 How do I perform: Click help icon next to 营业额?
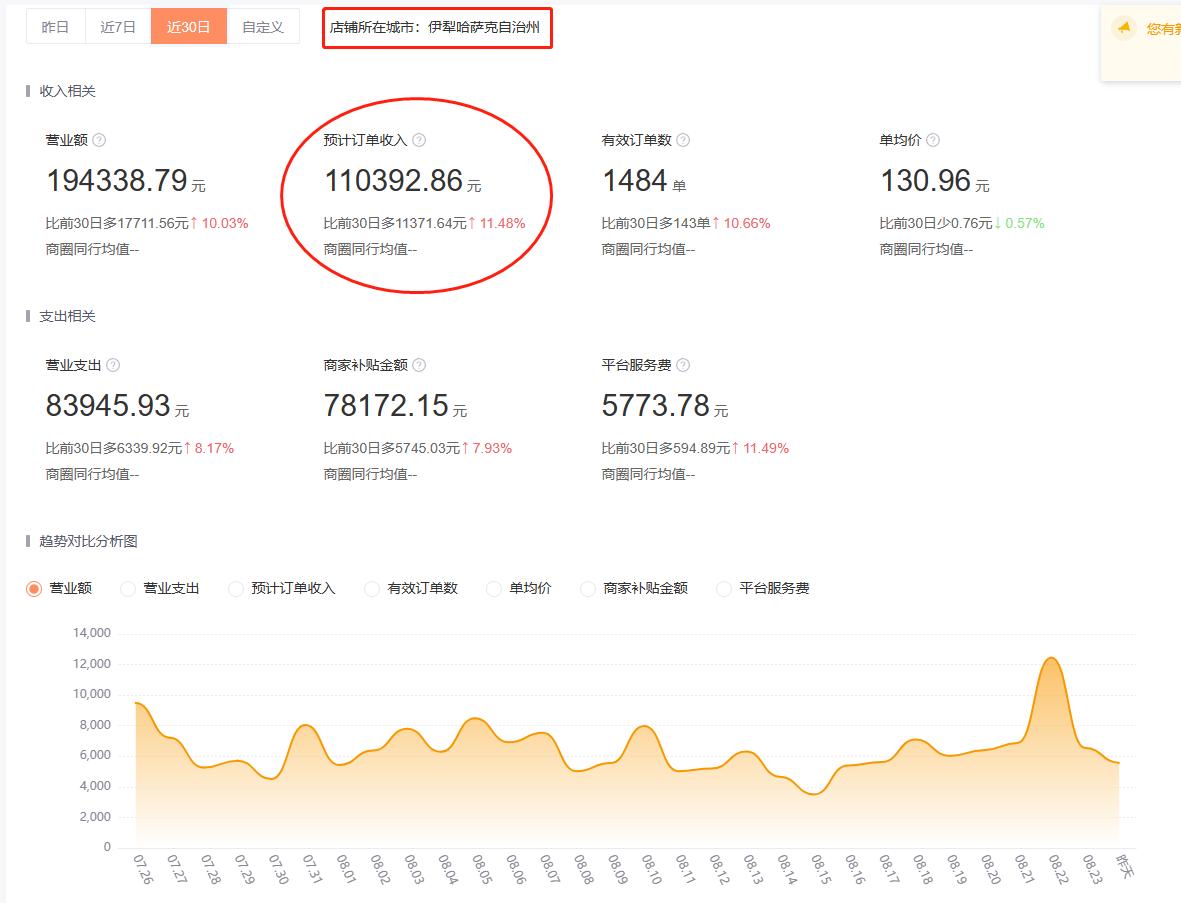(99, 140)
